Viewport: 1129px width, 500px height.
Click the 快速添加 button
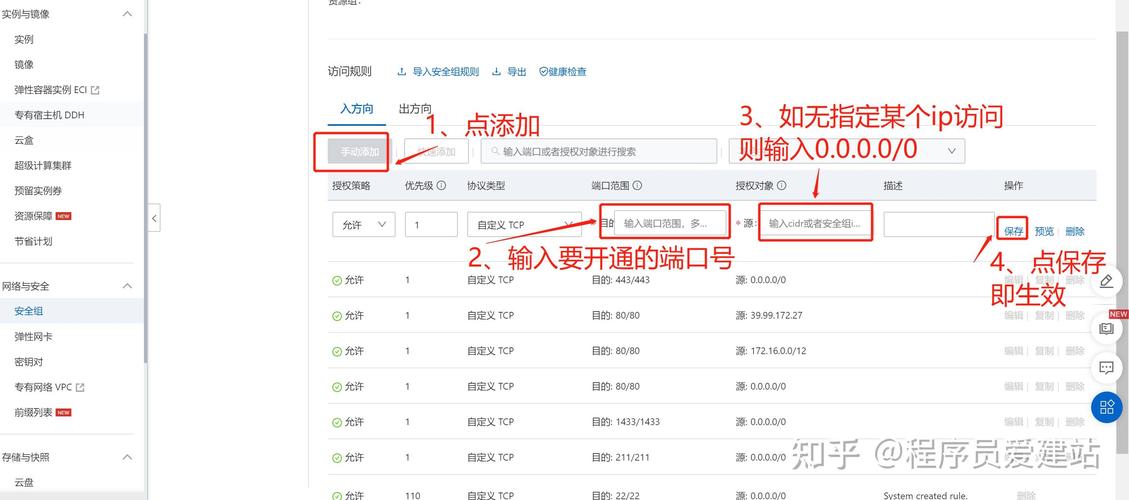coord(437,152)
